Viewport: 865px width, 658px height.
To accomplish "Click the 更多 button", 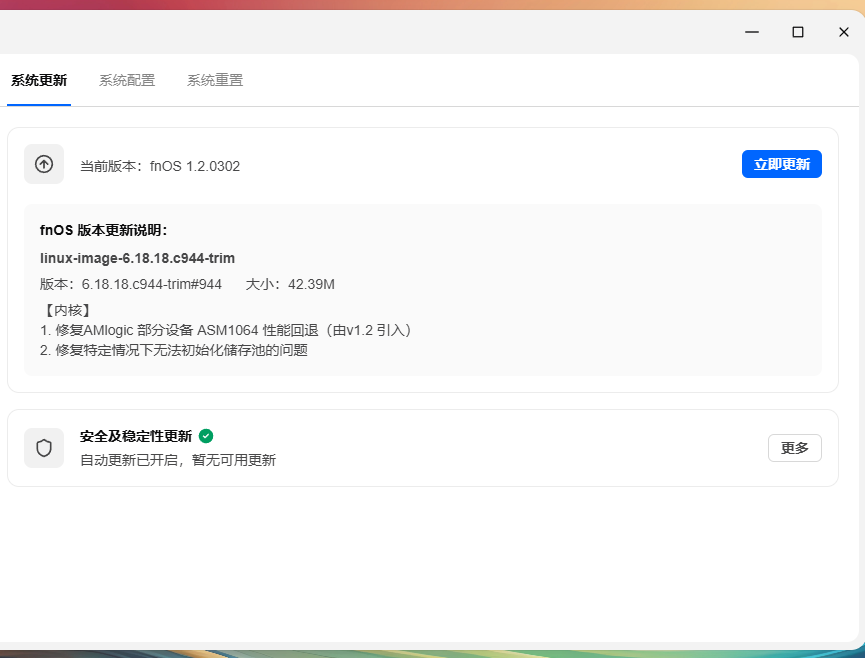I will [x=794, y=448].
